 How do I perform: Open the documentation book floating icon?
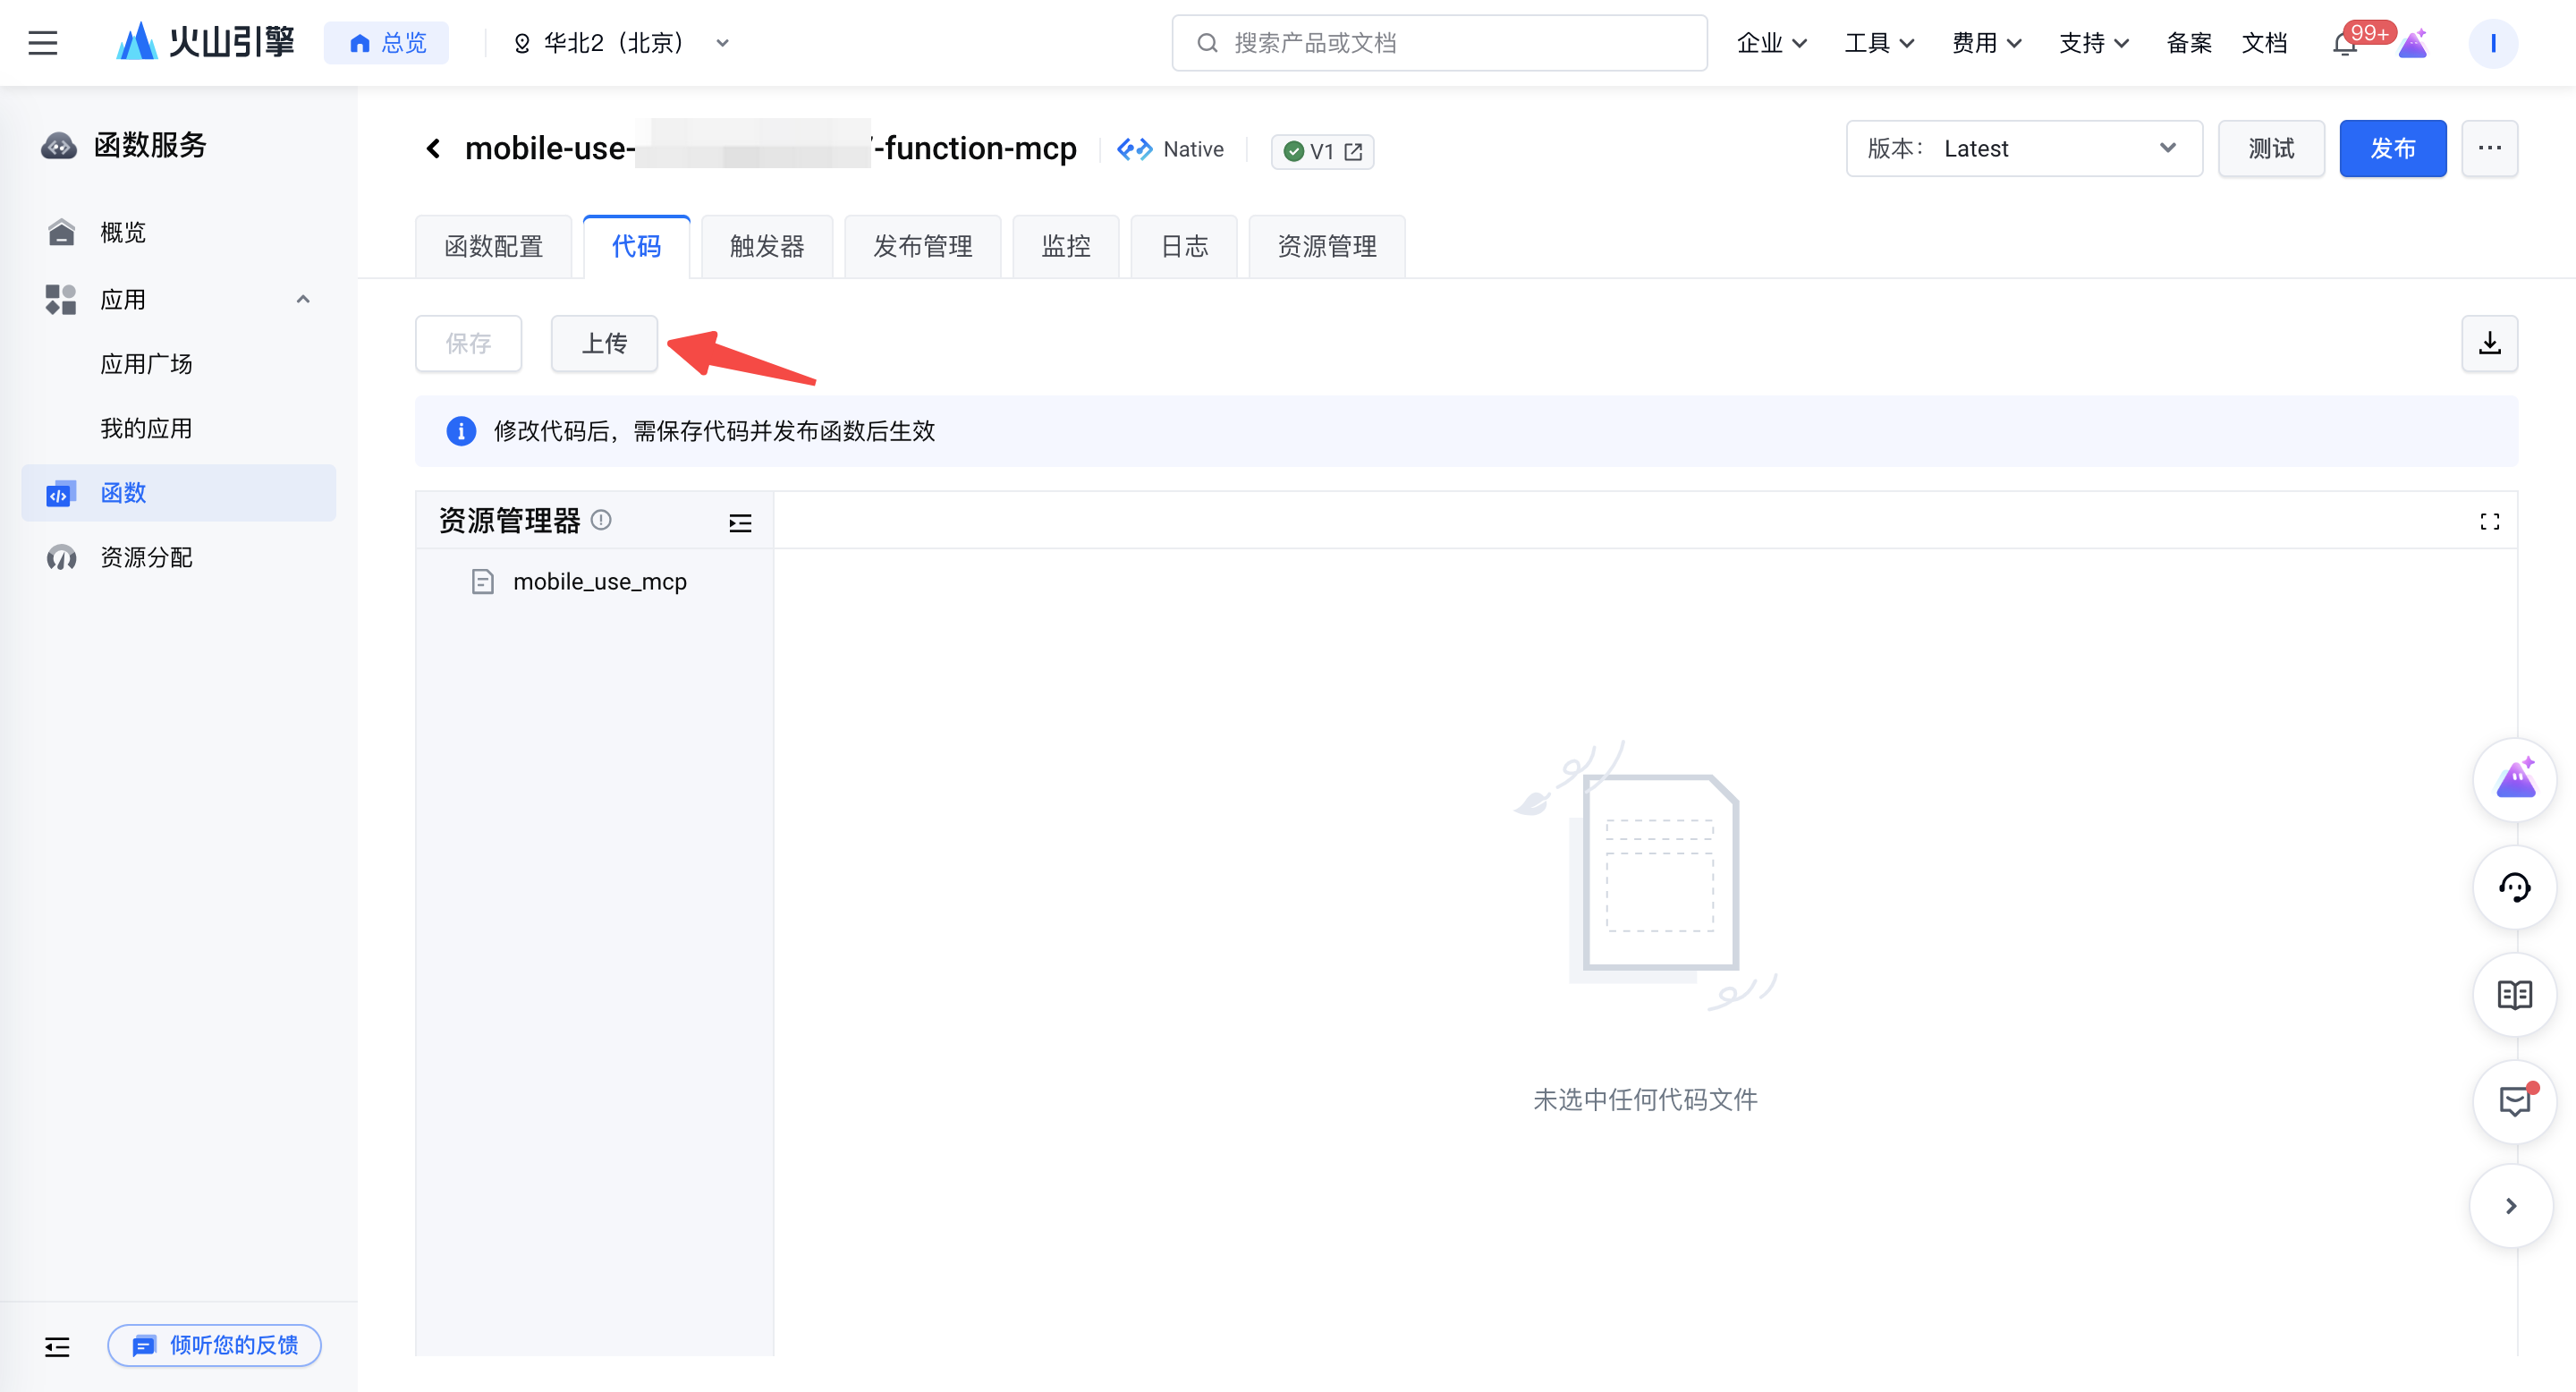pos(2514,994)
